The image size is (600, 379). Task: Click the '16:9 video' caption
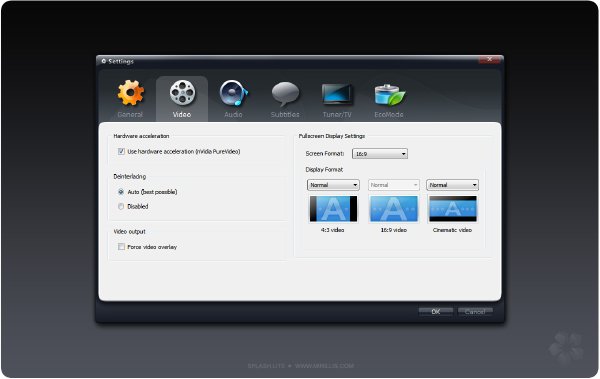(x=394, y=230)
